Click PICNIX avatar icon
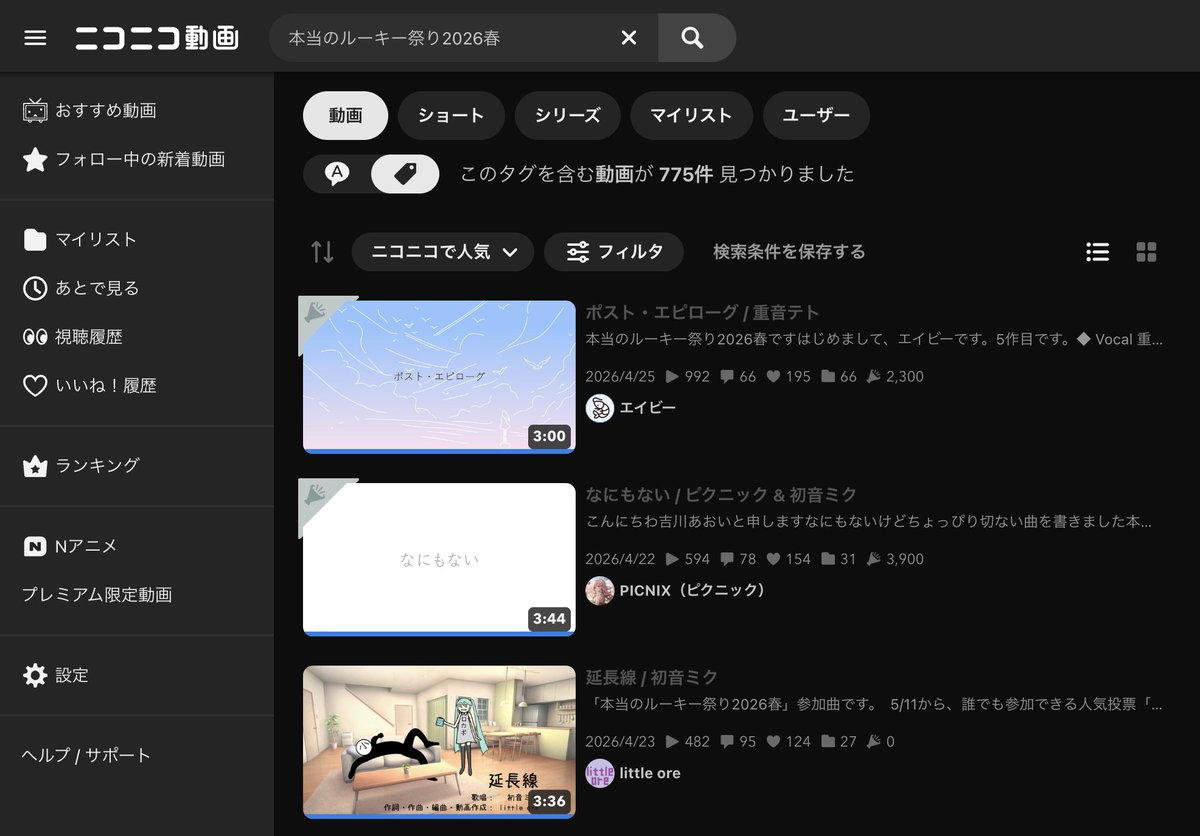The width and height of the screenshot is (1200, 836). pyautogui.click(x=600, y=591)
